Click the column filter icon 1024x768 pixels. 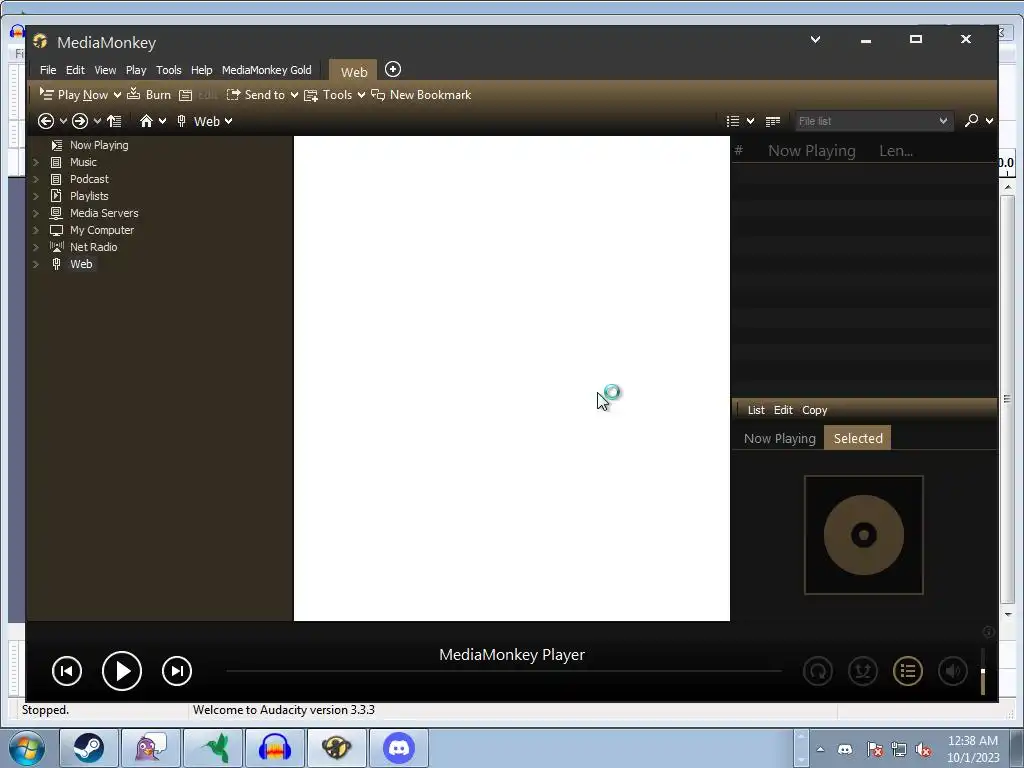tap(773, 121)
